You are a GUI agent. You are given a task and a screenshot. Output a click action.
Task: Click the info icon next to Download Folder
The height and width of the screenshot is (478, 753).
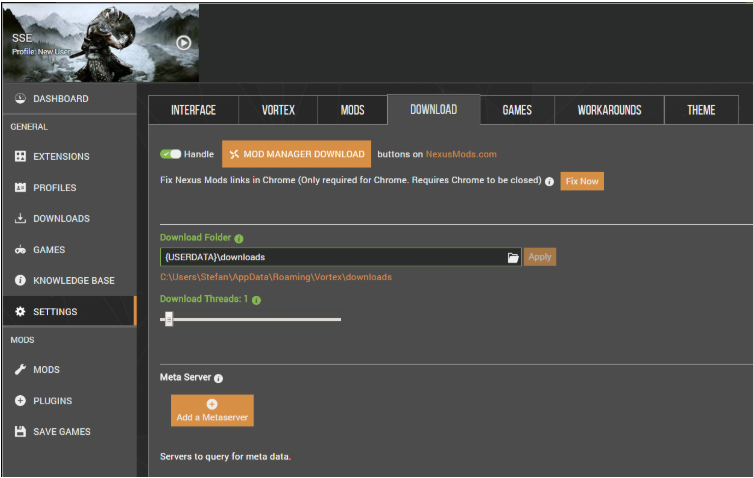(239, 238)
